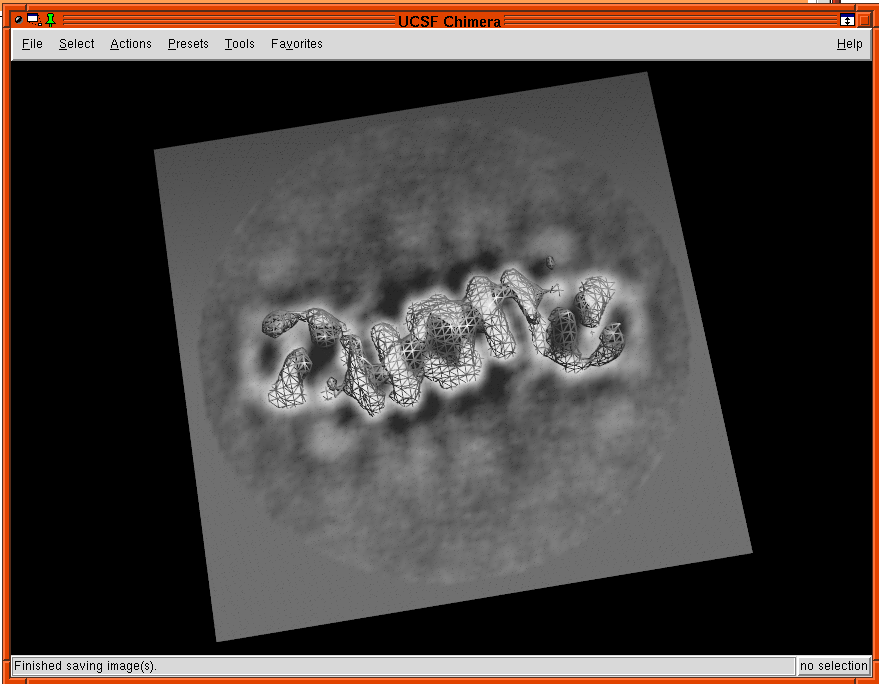This screenshot has height=684, width=879.
Task: Click the green pushpin icon in title bar
Action: (x=50, y=20)
